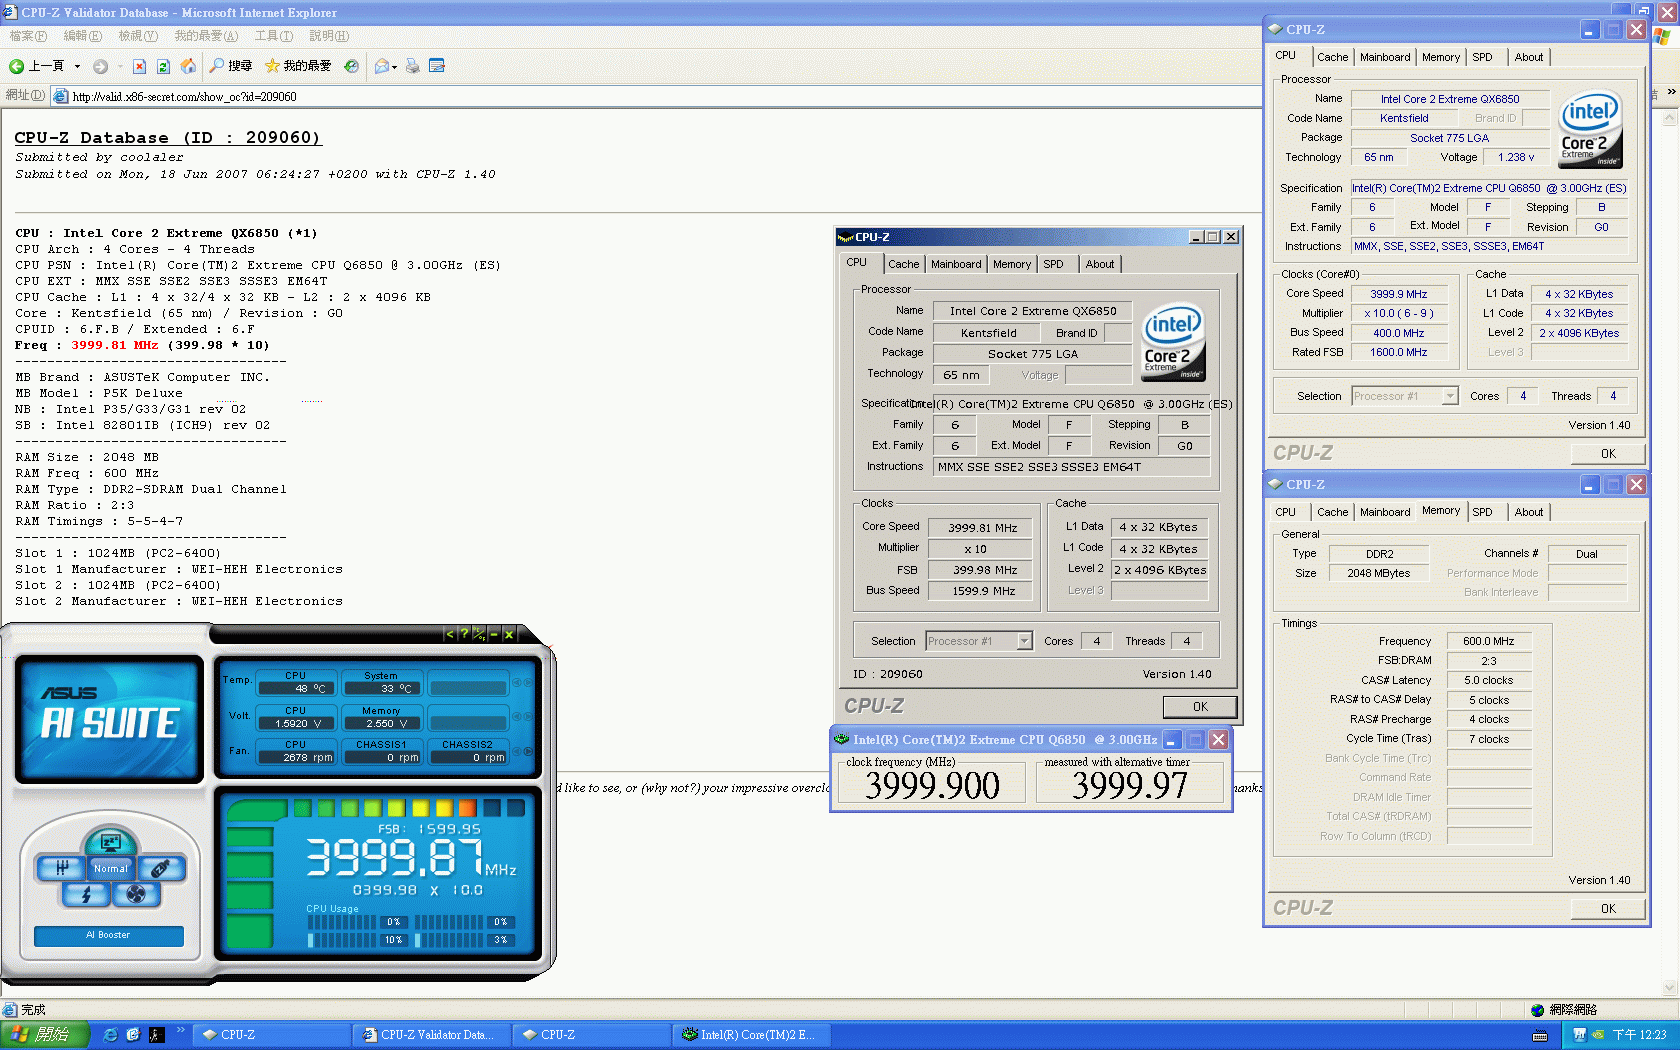This screenshot has width=1680, height=1050.
Task: Open the 檔案(F) menu
Action: (x=28, y=36)
